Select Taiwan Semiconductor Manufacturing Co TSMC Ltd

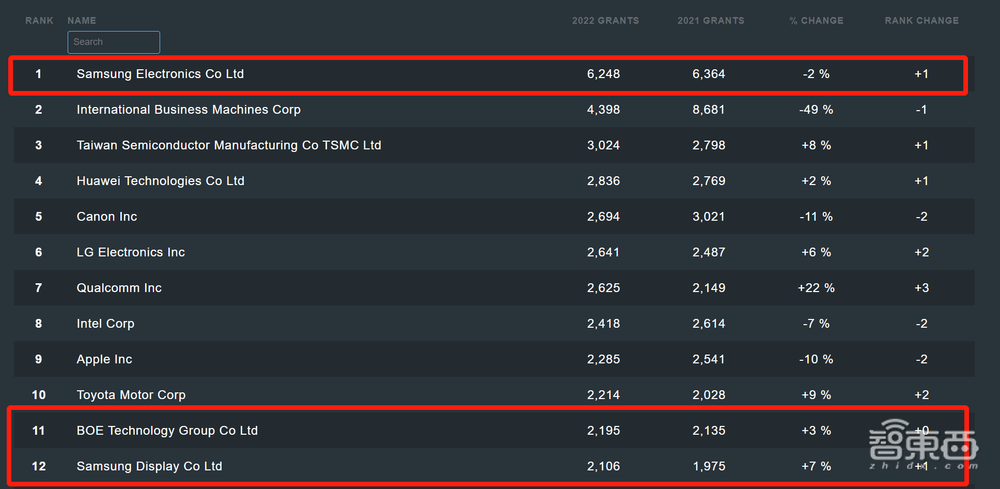coord(228,145)
